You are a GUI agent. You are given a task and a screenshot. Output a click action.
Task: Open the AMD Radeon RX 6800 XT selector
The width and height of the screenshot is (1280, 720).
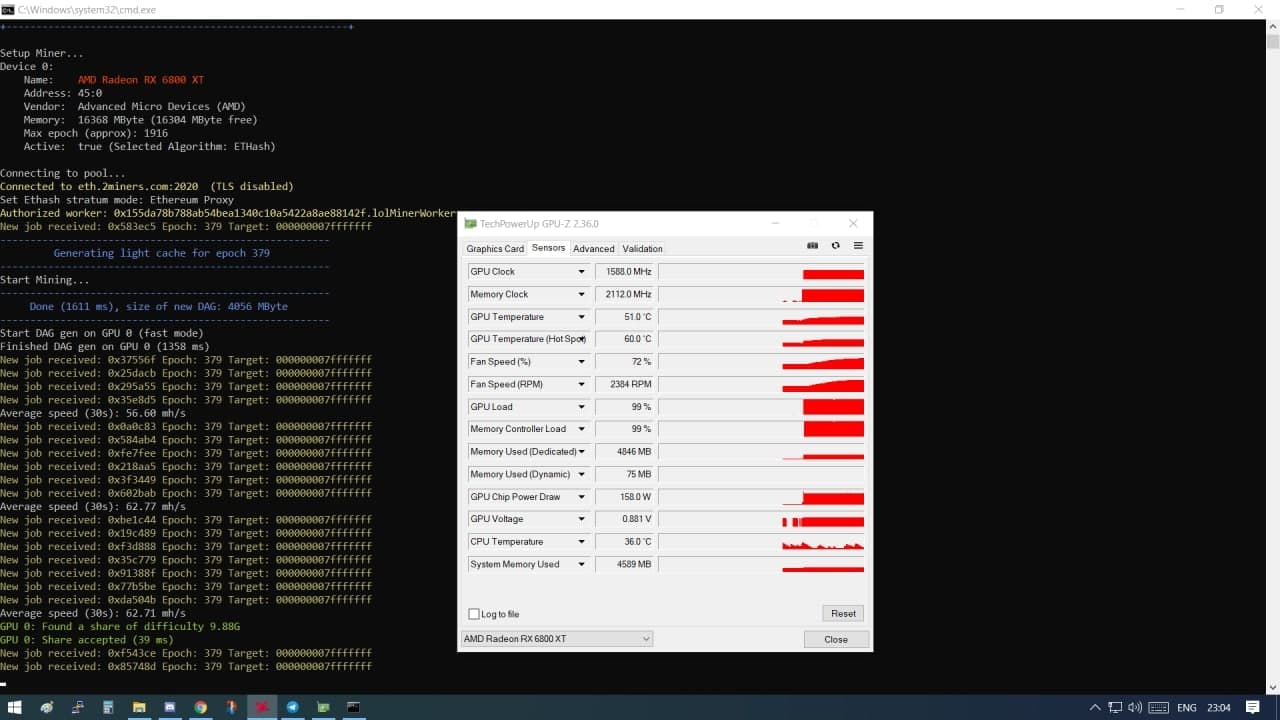point(557,639)
